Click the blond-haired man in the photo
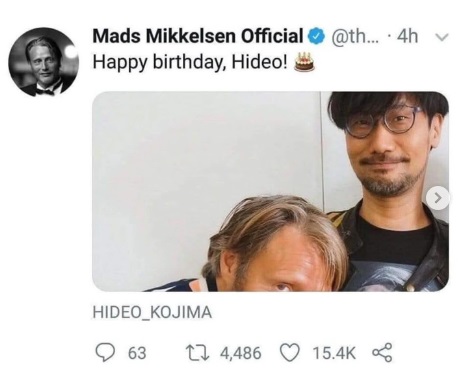The width and height of the screenshot is (458, 379). pyautogui.click(x=273, y=247)
